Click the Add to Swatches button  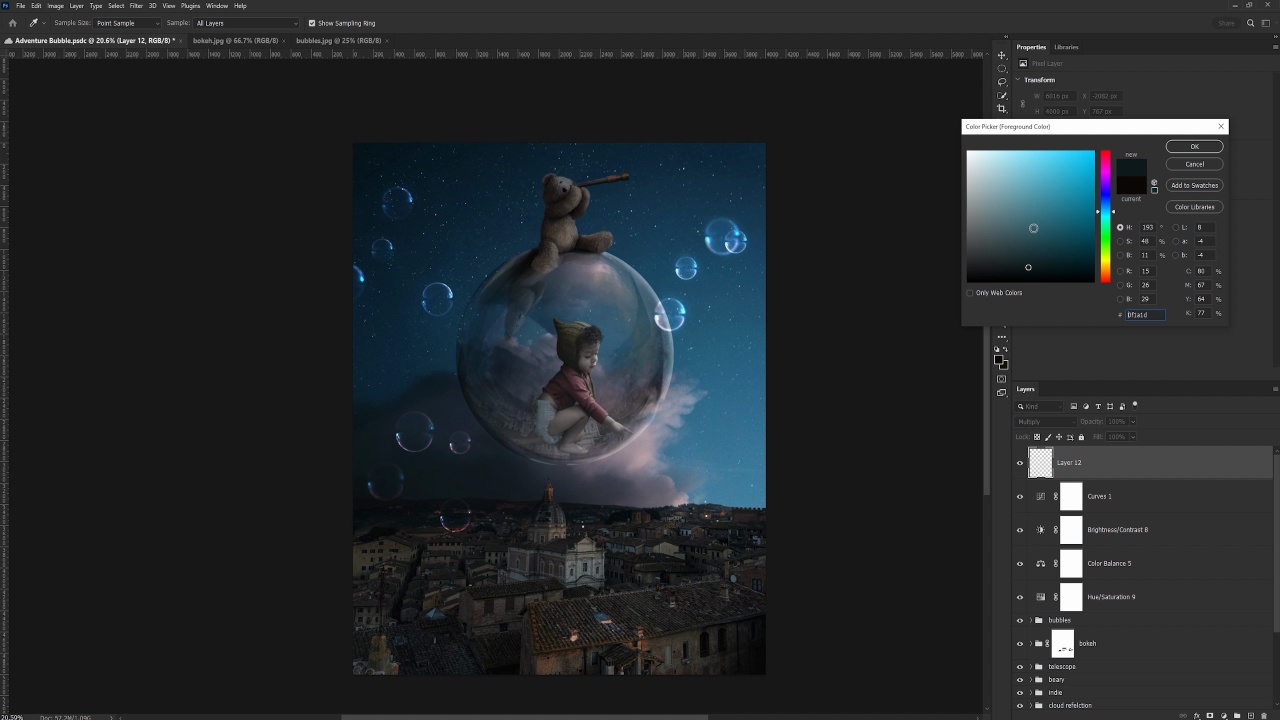point(1194,185)
